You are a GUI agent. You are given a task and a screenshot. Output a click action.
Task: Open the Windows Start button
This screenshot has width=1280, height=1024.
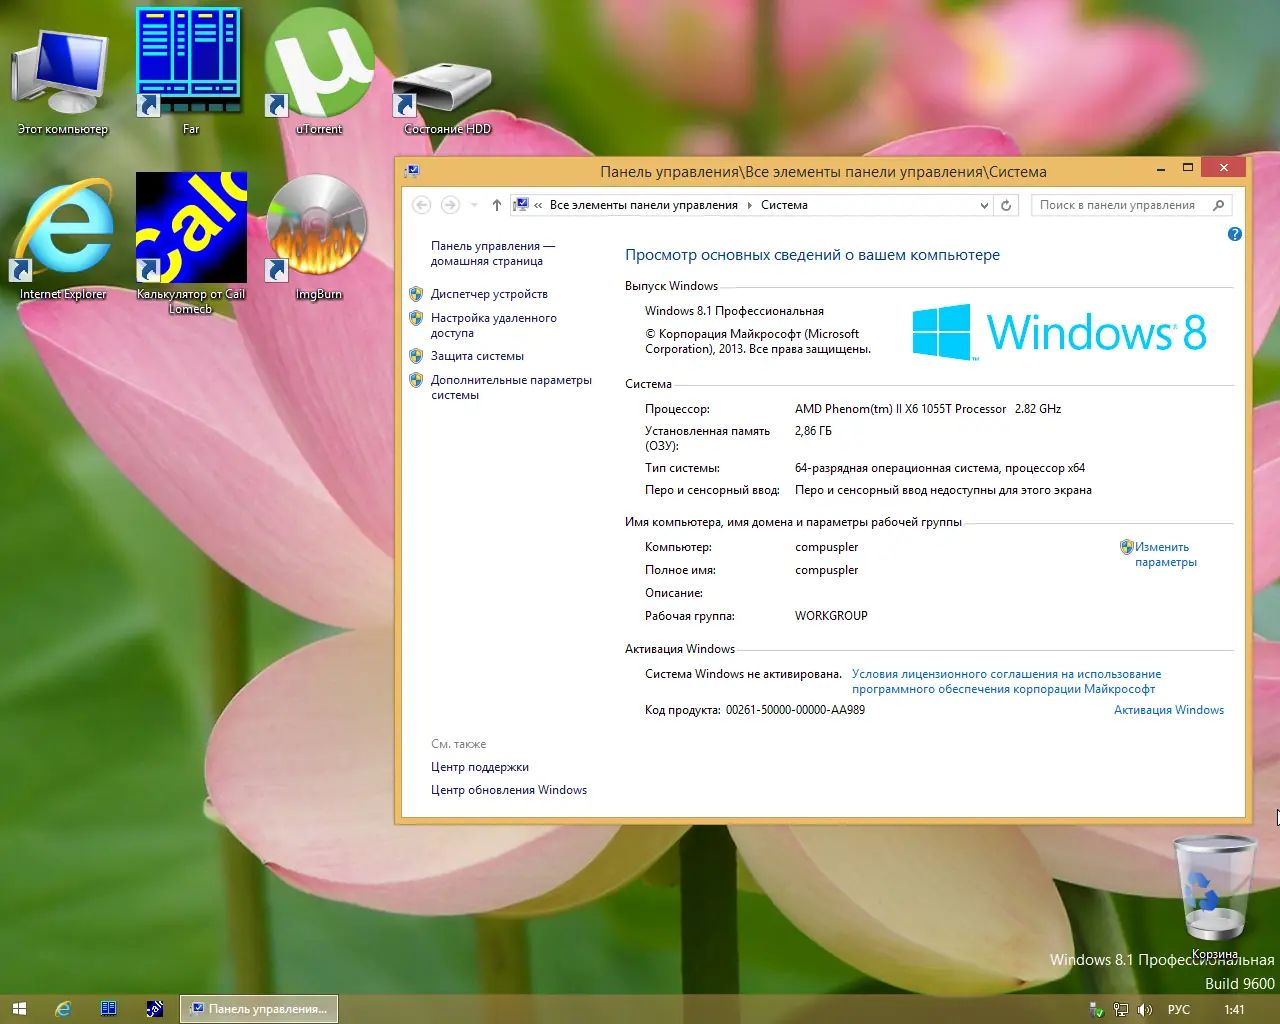(19, 1009)
